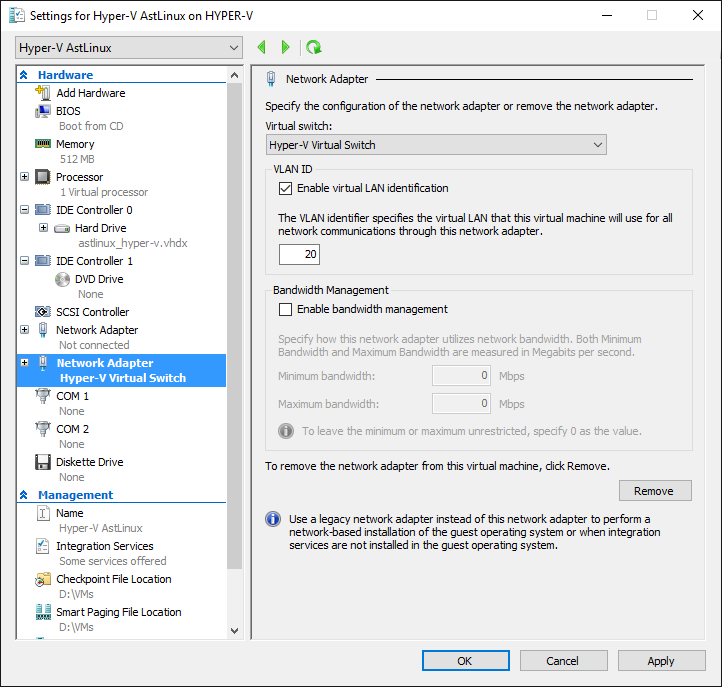Click the IDE Controller 0 icon
Viewport: 722px width, 687px height.
click(43, 210)
